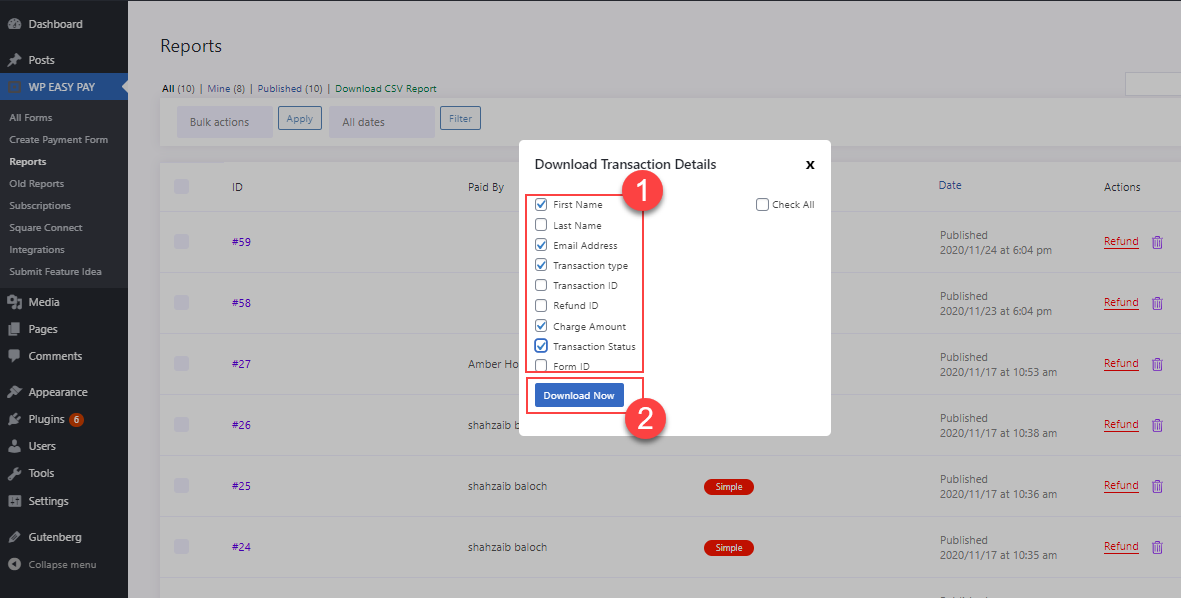The image size is (1181, 598).
Task: Open the WP EASY PAY plugin menu icon
Action: [13, 87]
